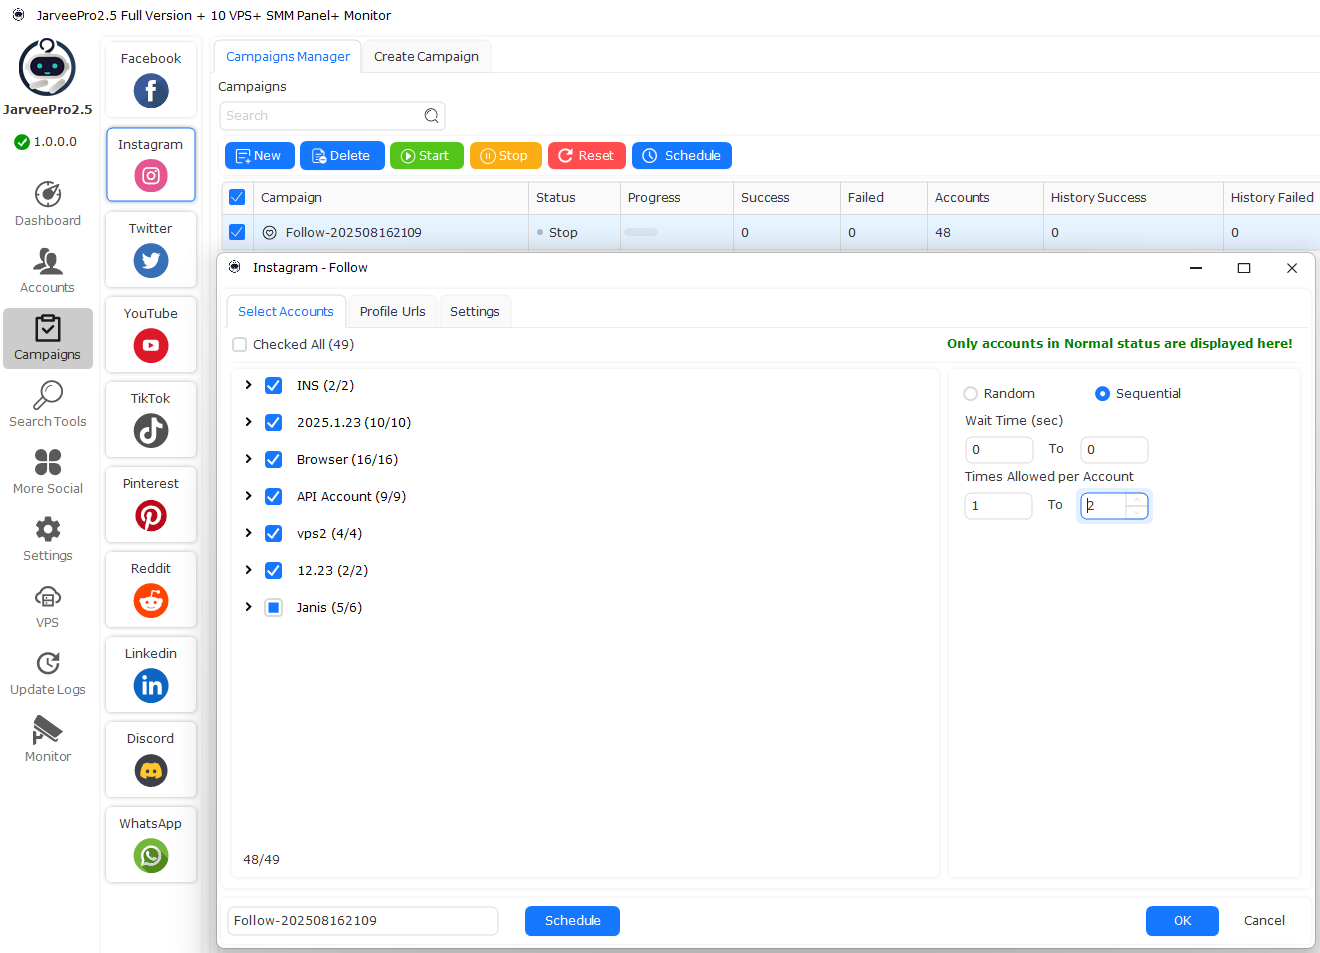Click the green Start button
Image resolution: width=1320 pixels, height=953 pixels.
[427, 156]
